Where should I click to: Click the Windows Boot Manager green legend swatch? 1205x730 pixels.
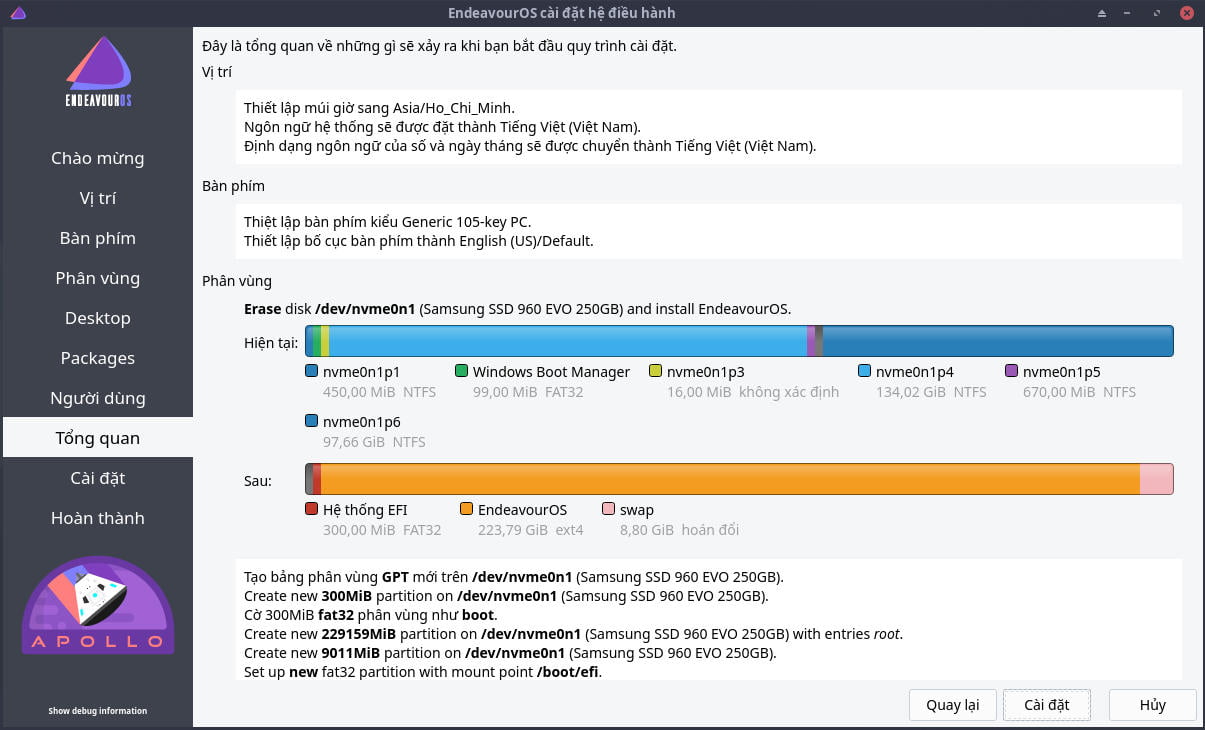[461, 371]
